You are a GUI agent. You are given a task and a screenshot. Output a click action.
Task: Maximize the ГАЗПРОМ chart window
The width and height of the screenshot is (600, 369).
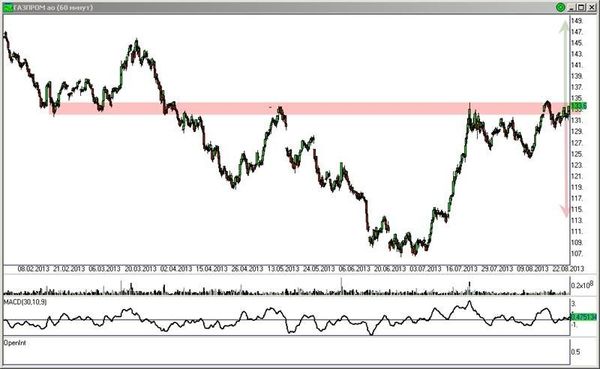tap(581, 7)
